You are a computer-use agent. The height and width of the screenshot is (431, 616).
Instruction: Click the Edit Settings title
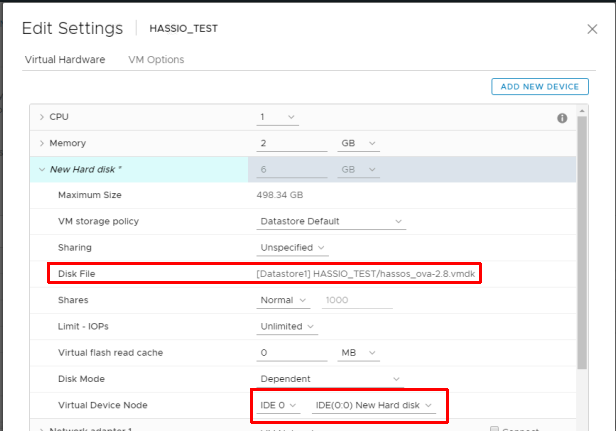72,28
